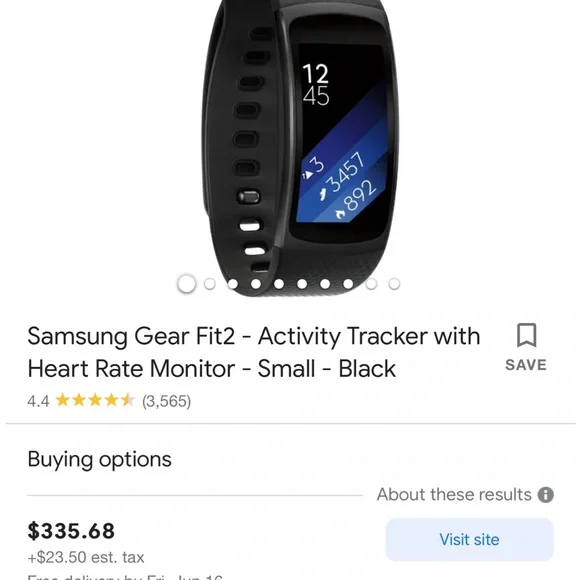The image size is (580, 580).
Task: Open the About these results link
Action: pyautogui.click(x=454, y=495)
